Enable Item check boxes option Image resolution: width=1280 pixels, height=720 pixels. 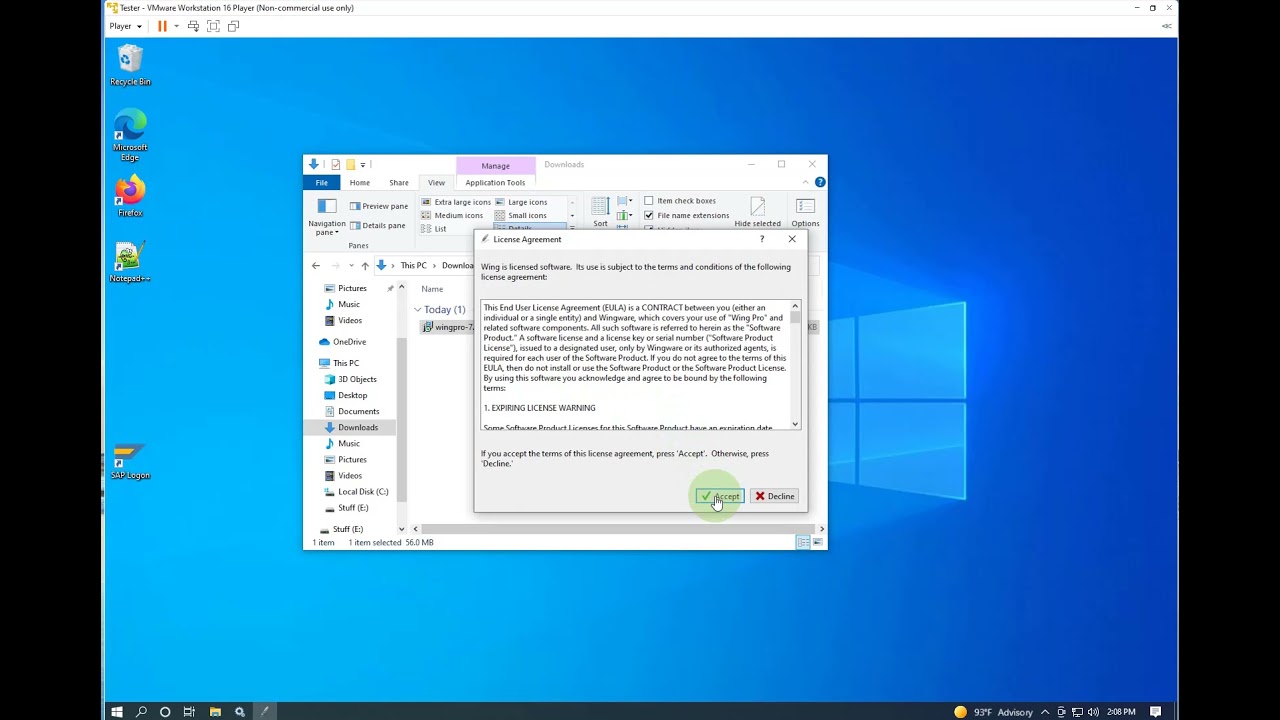tap(680, 201)
